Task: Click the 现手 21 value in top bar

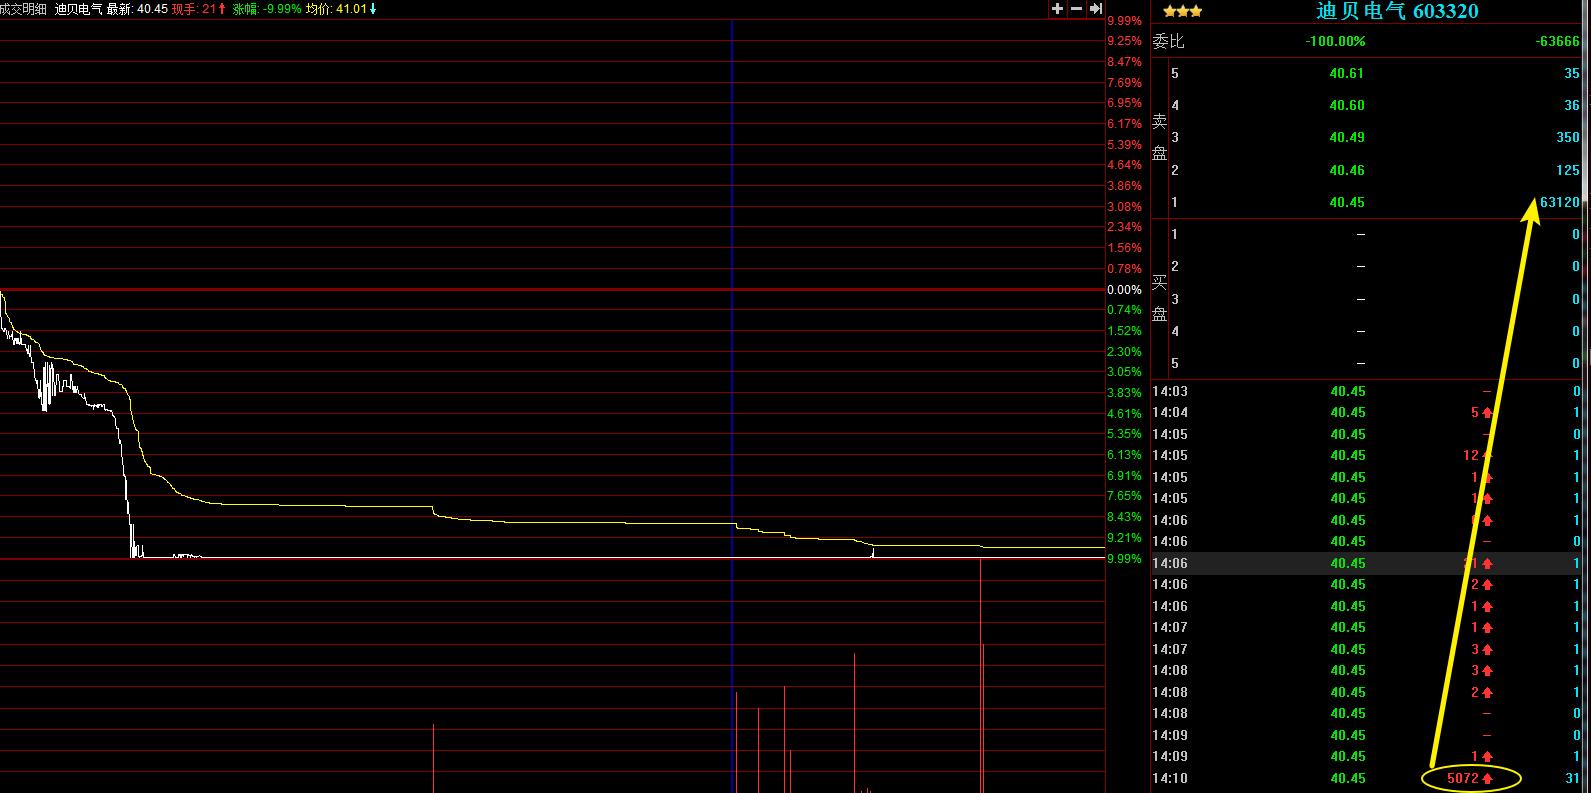Action: [x=199, y=9]
